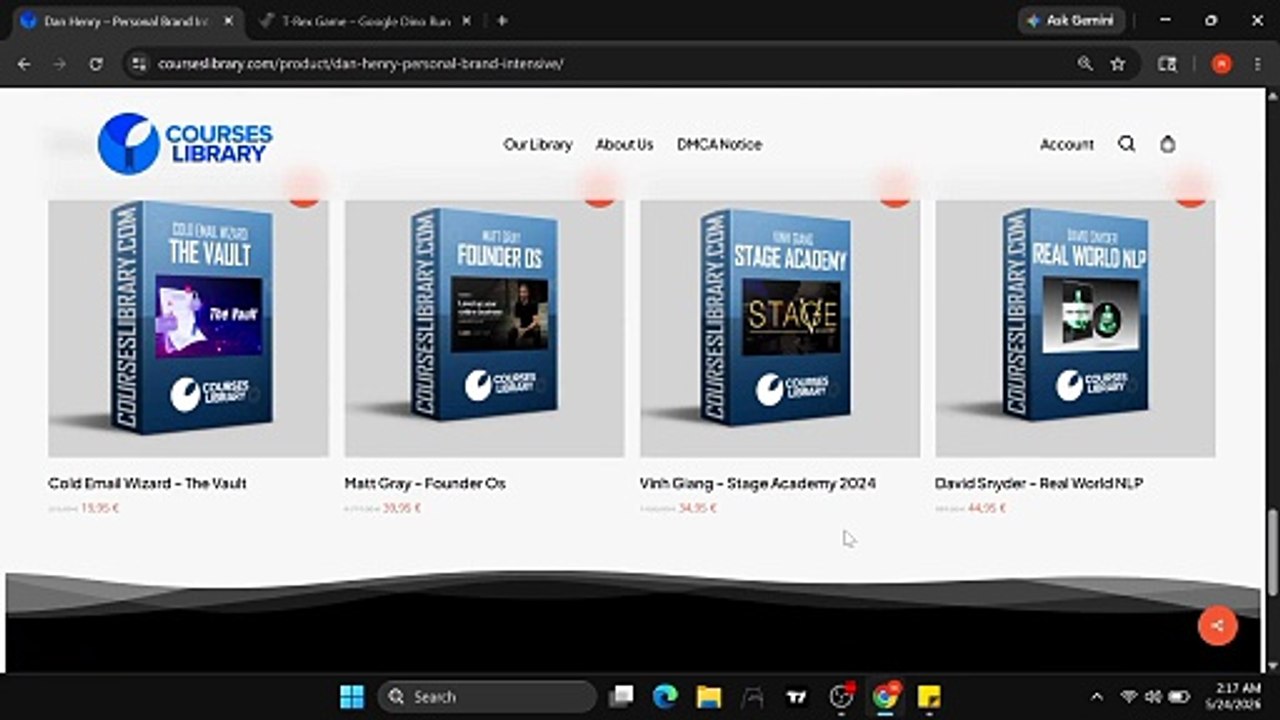This screenshot has width=1280, height=720.
Task: Open the Windows Start menu
Action: click(x=352, y=696)
